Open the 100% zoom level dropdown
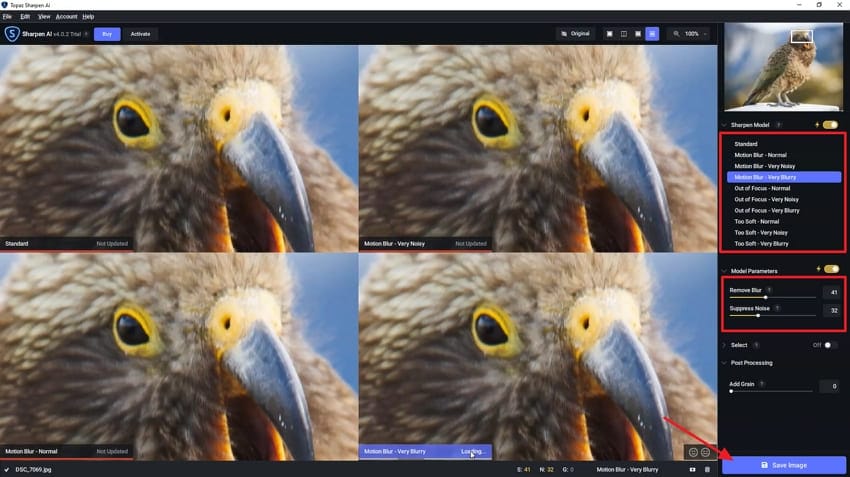 [696, 34]
